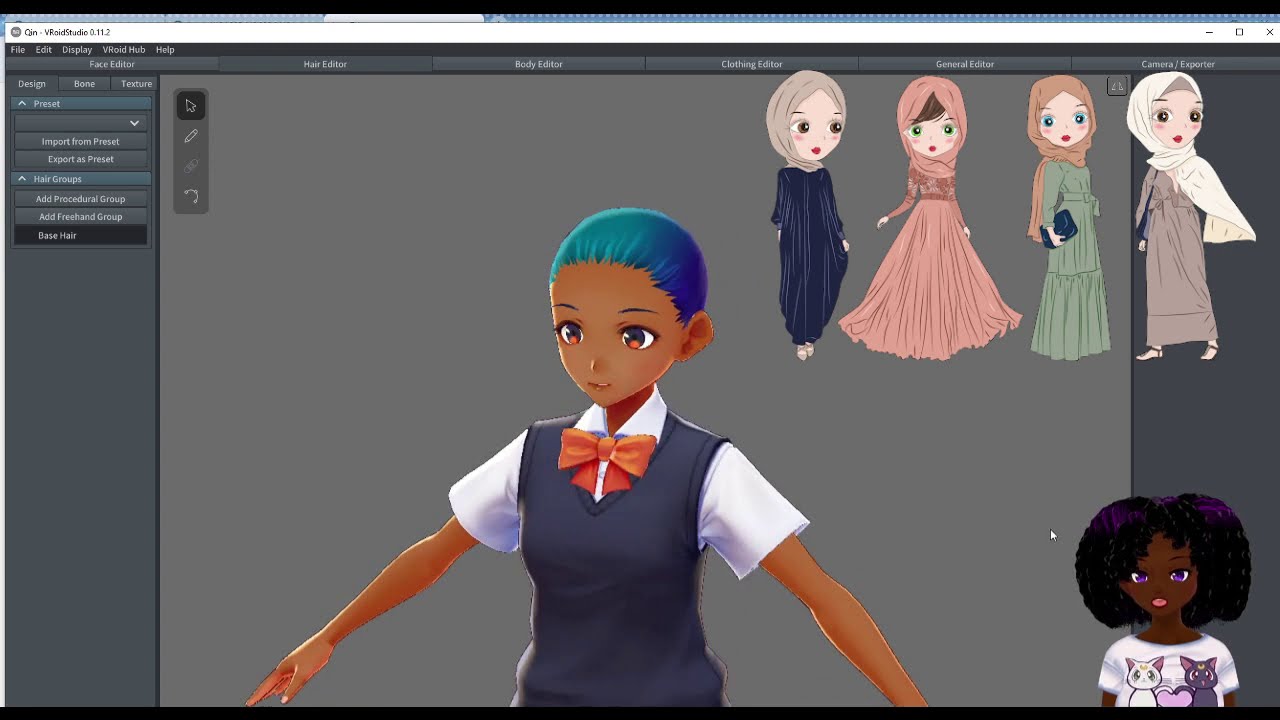Image resolution: width=1280 pixels, height=720 pixels.
Task: Click the VRoidStudio app icon in title bar
Action: tap(16, 32)
